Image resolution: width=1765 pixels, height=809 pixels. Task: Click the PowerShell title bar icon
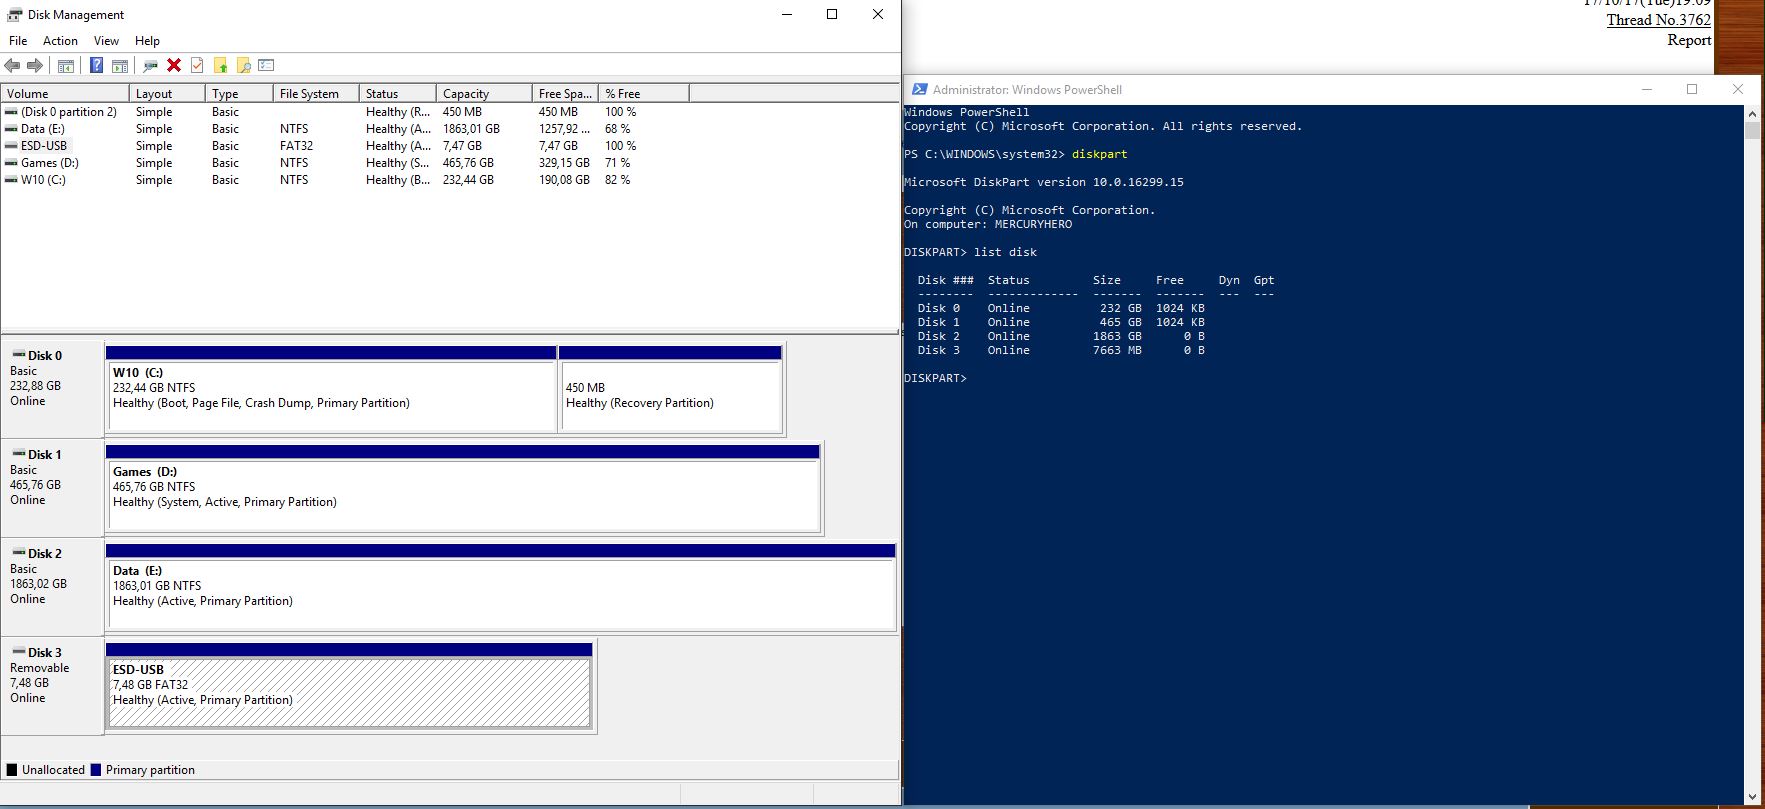(x=918, y=89)
